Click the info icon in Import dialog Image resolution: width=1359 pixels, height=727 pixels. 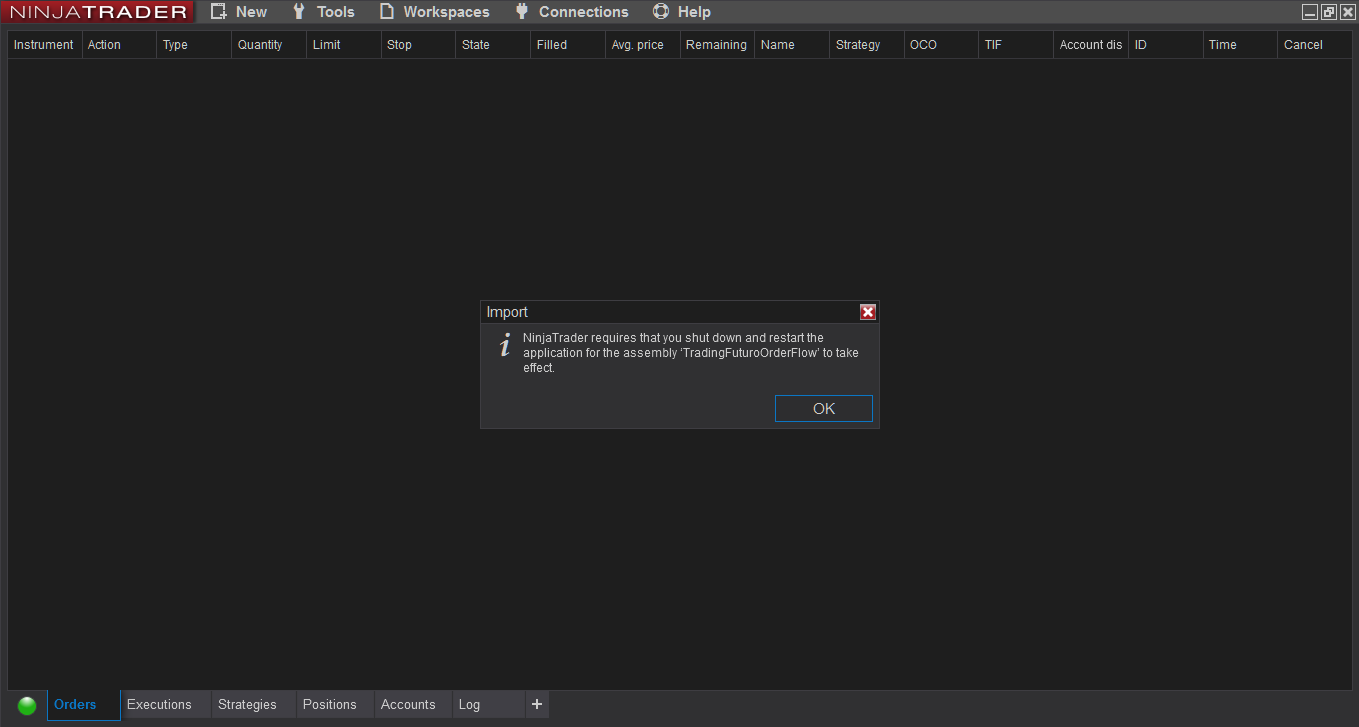pyautogui.click(x=505, y=345)
